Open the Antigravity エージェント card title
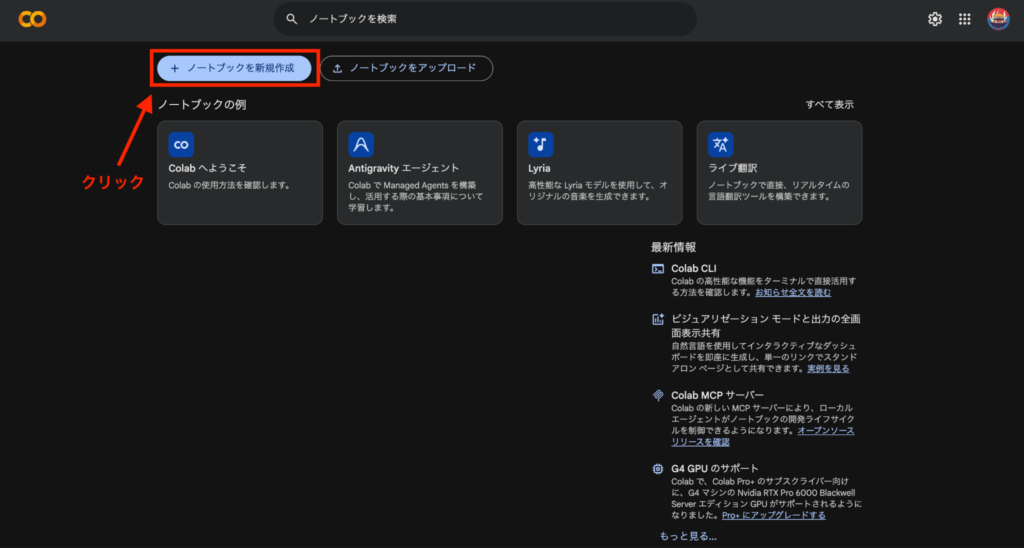1024x548 pixels. [x=404, y=169]
